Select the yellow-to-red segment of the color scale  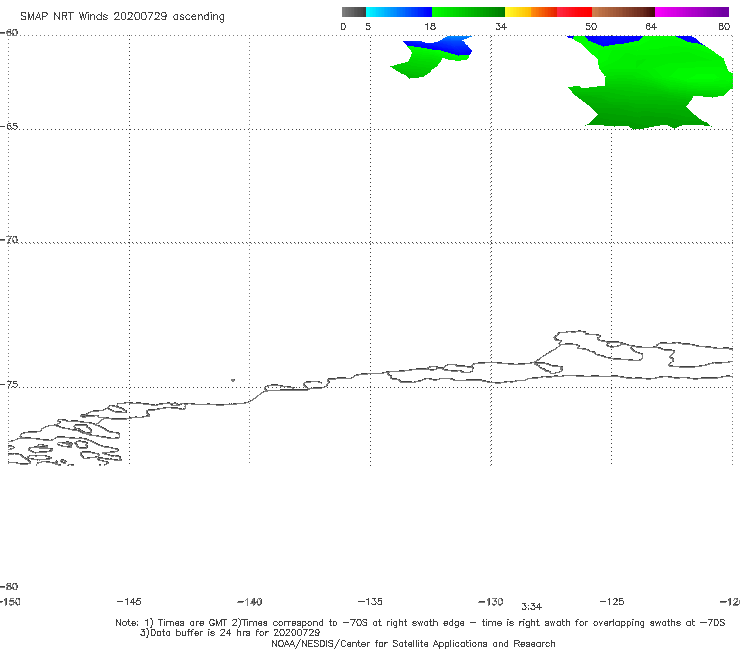coord(548,12)
